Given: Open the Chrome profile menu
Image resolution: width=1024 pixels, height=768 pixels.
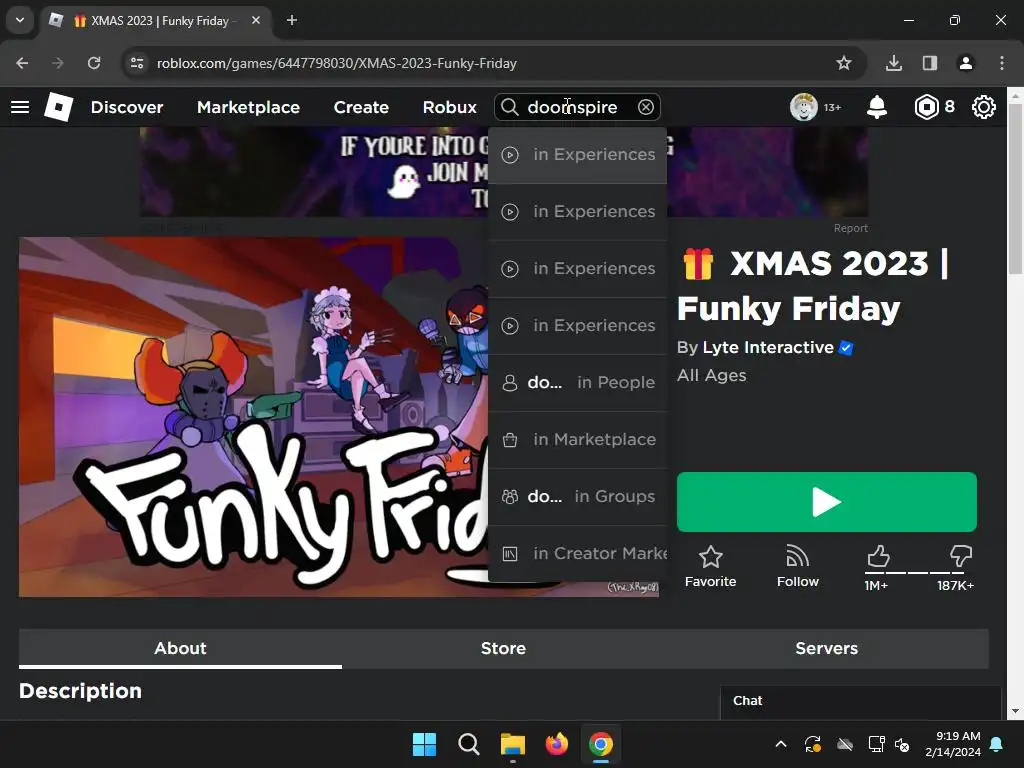Looking at the screenshot, I should pos(965,63).
